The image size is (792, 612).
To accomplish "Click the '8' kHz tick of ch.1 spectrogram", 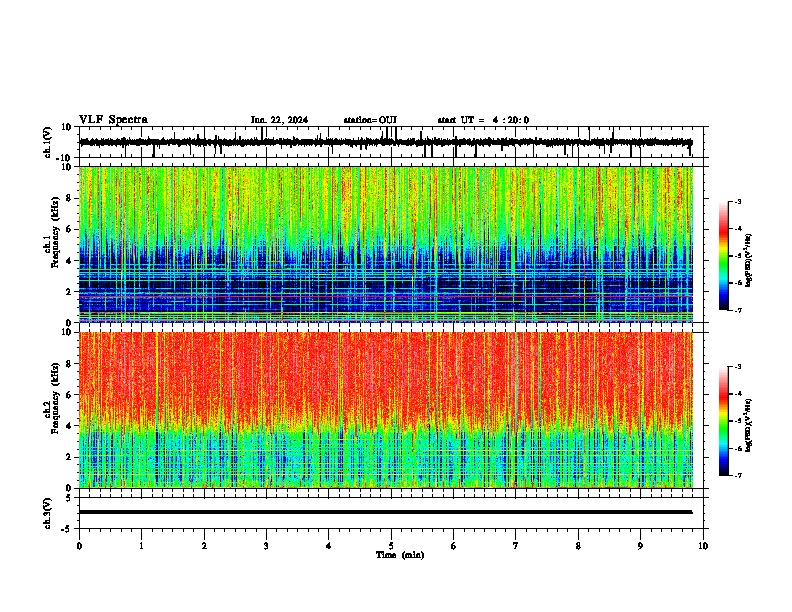I will coord(70,198).
